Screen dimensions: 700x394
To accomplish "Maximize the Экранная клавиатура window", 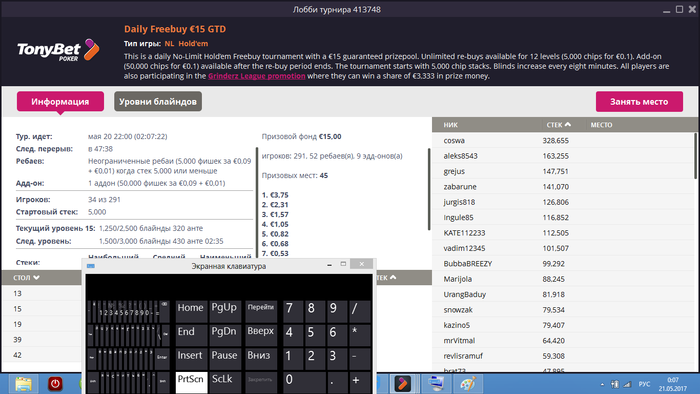I will point(343,264).
